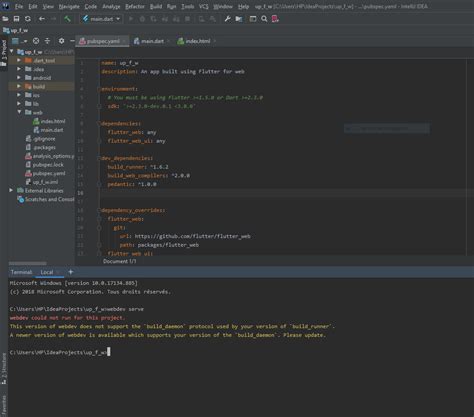Click the Run play icon
This screenshot has width=474, height=417.
(131, 19)
